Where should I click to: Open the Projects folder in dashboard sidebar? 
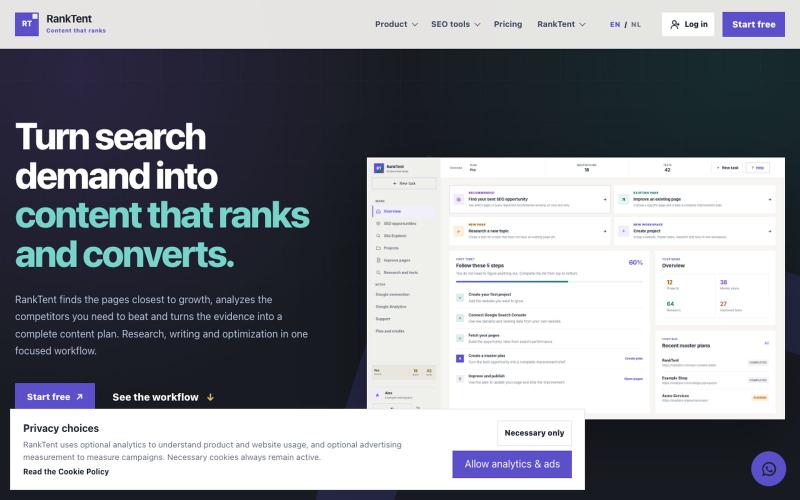pyautogui.click(x=378, y=248)
